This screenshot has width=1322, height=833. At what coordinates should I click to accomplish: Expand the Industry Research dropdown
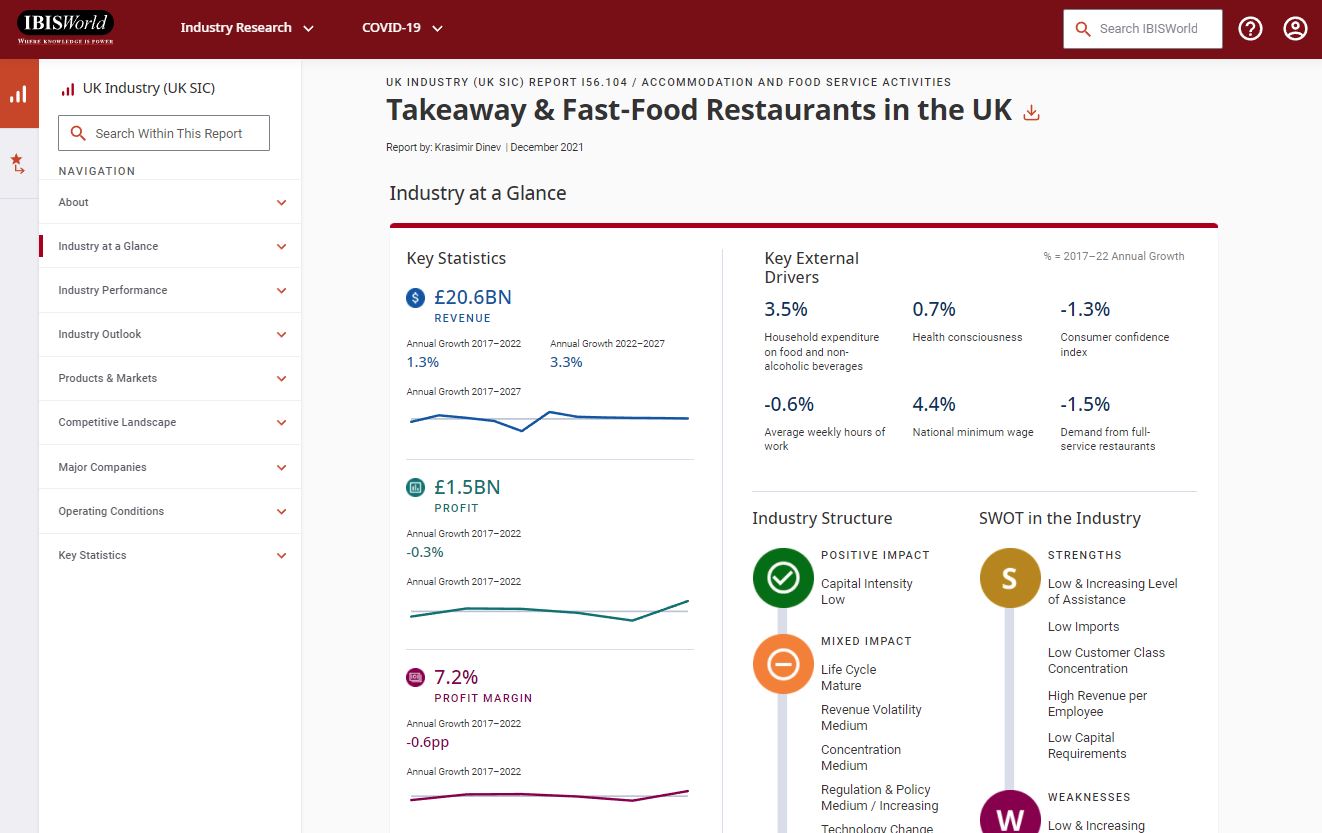click(246, 28)
